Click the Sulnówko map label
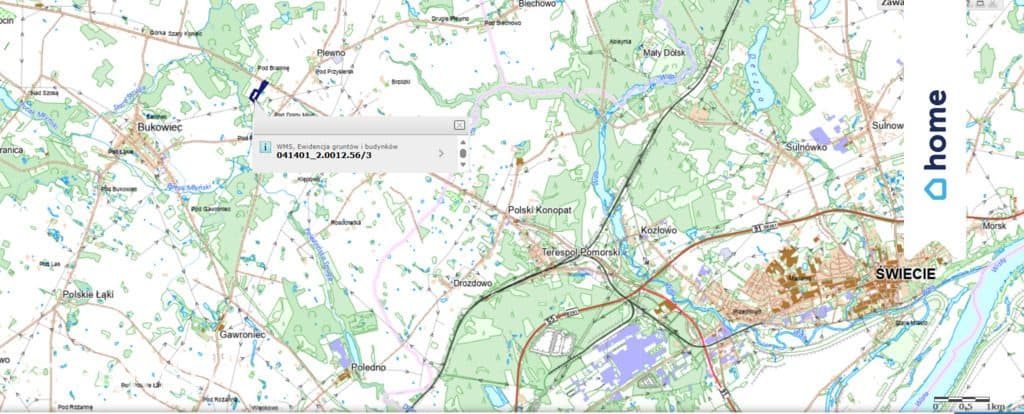 [807, 148]
